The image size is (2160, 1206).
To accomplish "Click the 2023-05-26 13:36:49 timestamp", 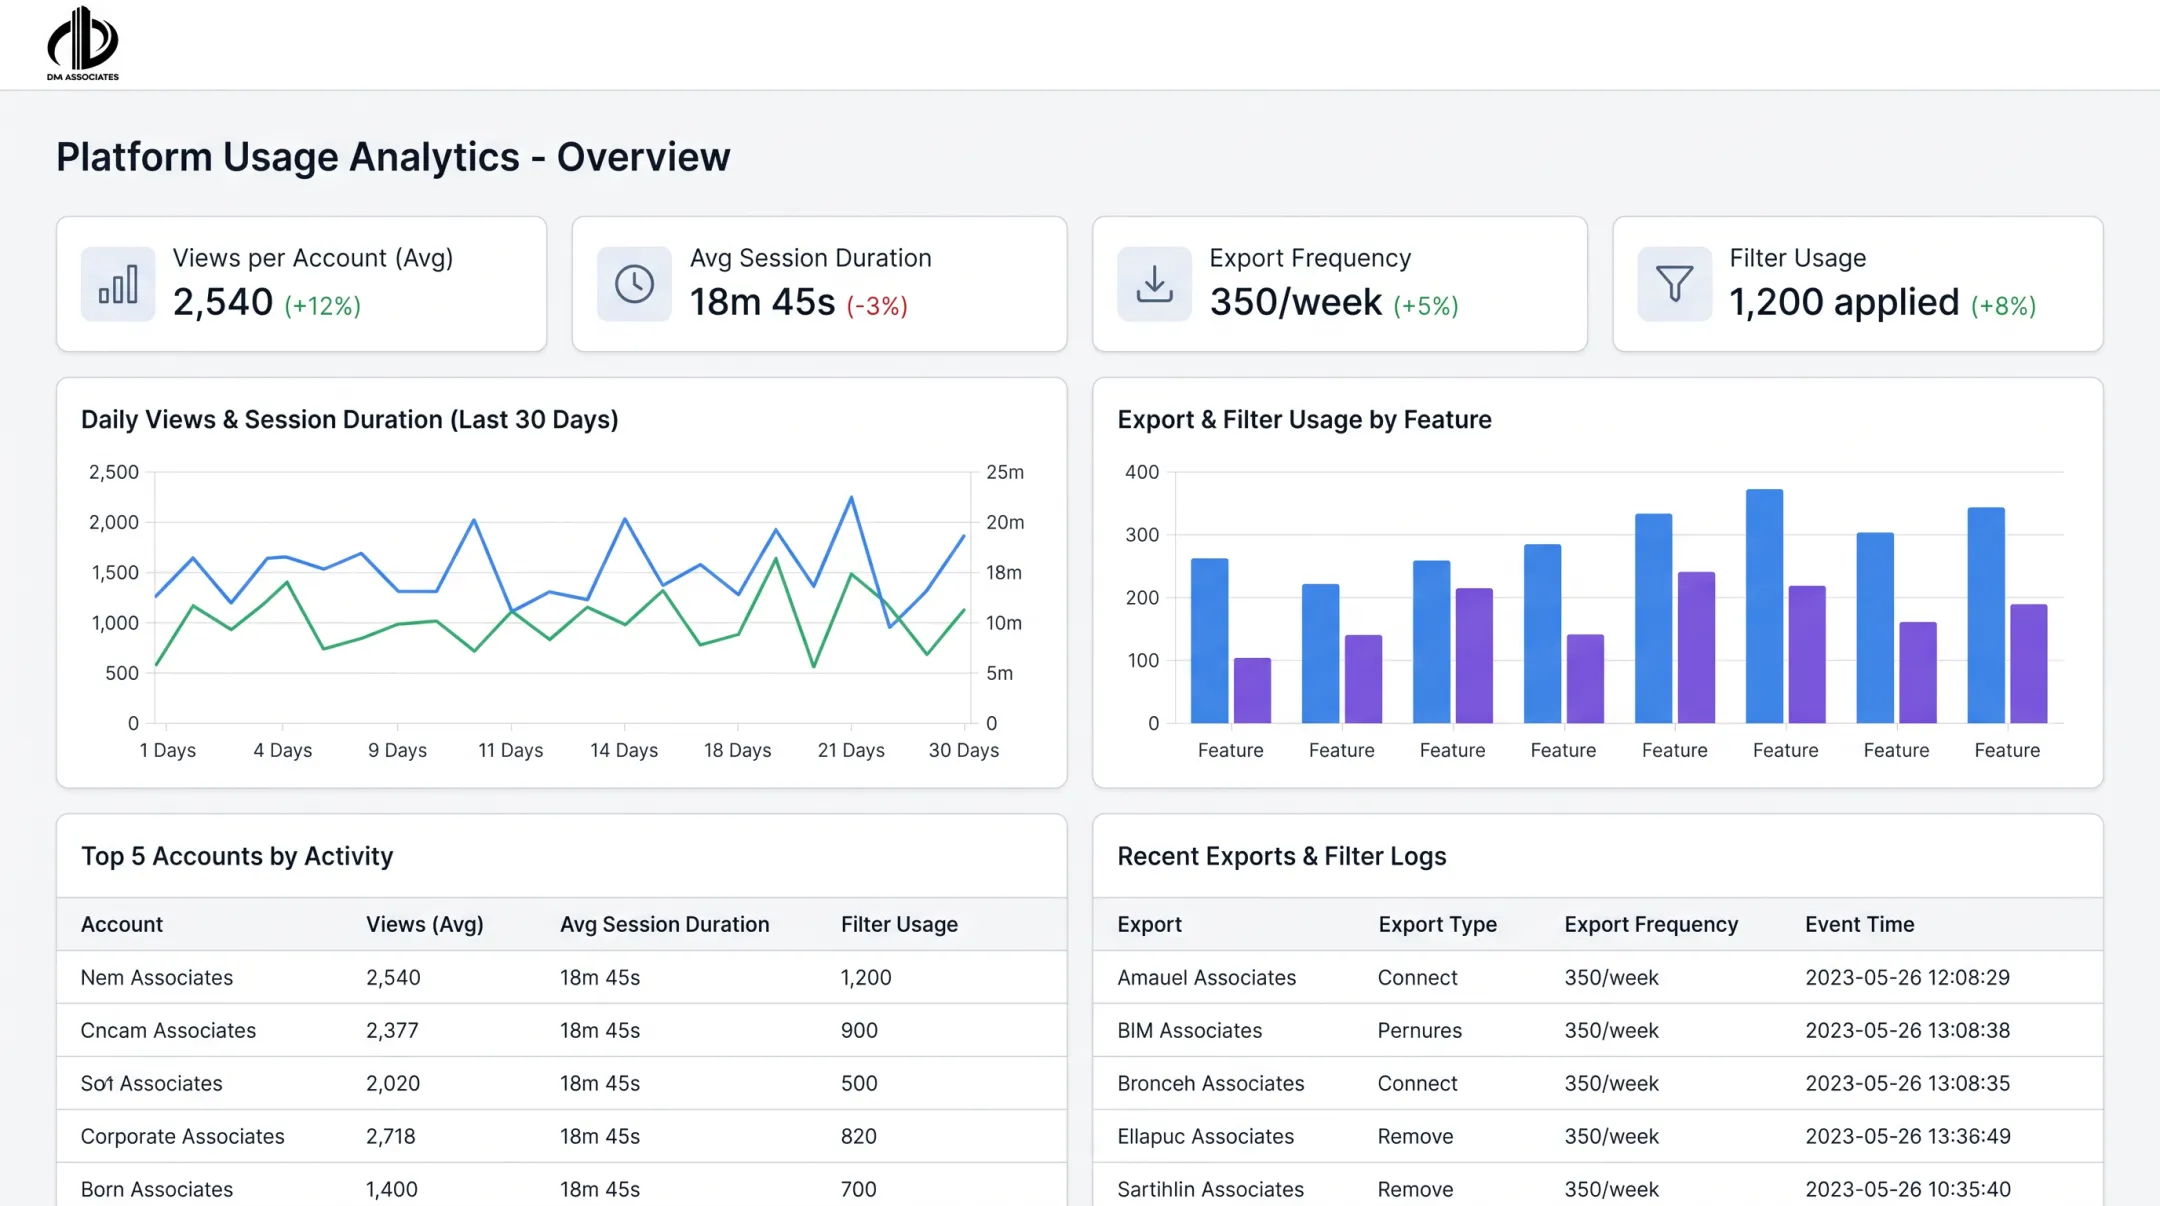I will [1907, 1136].
